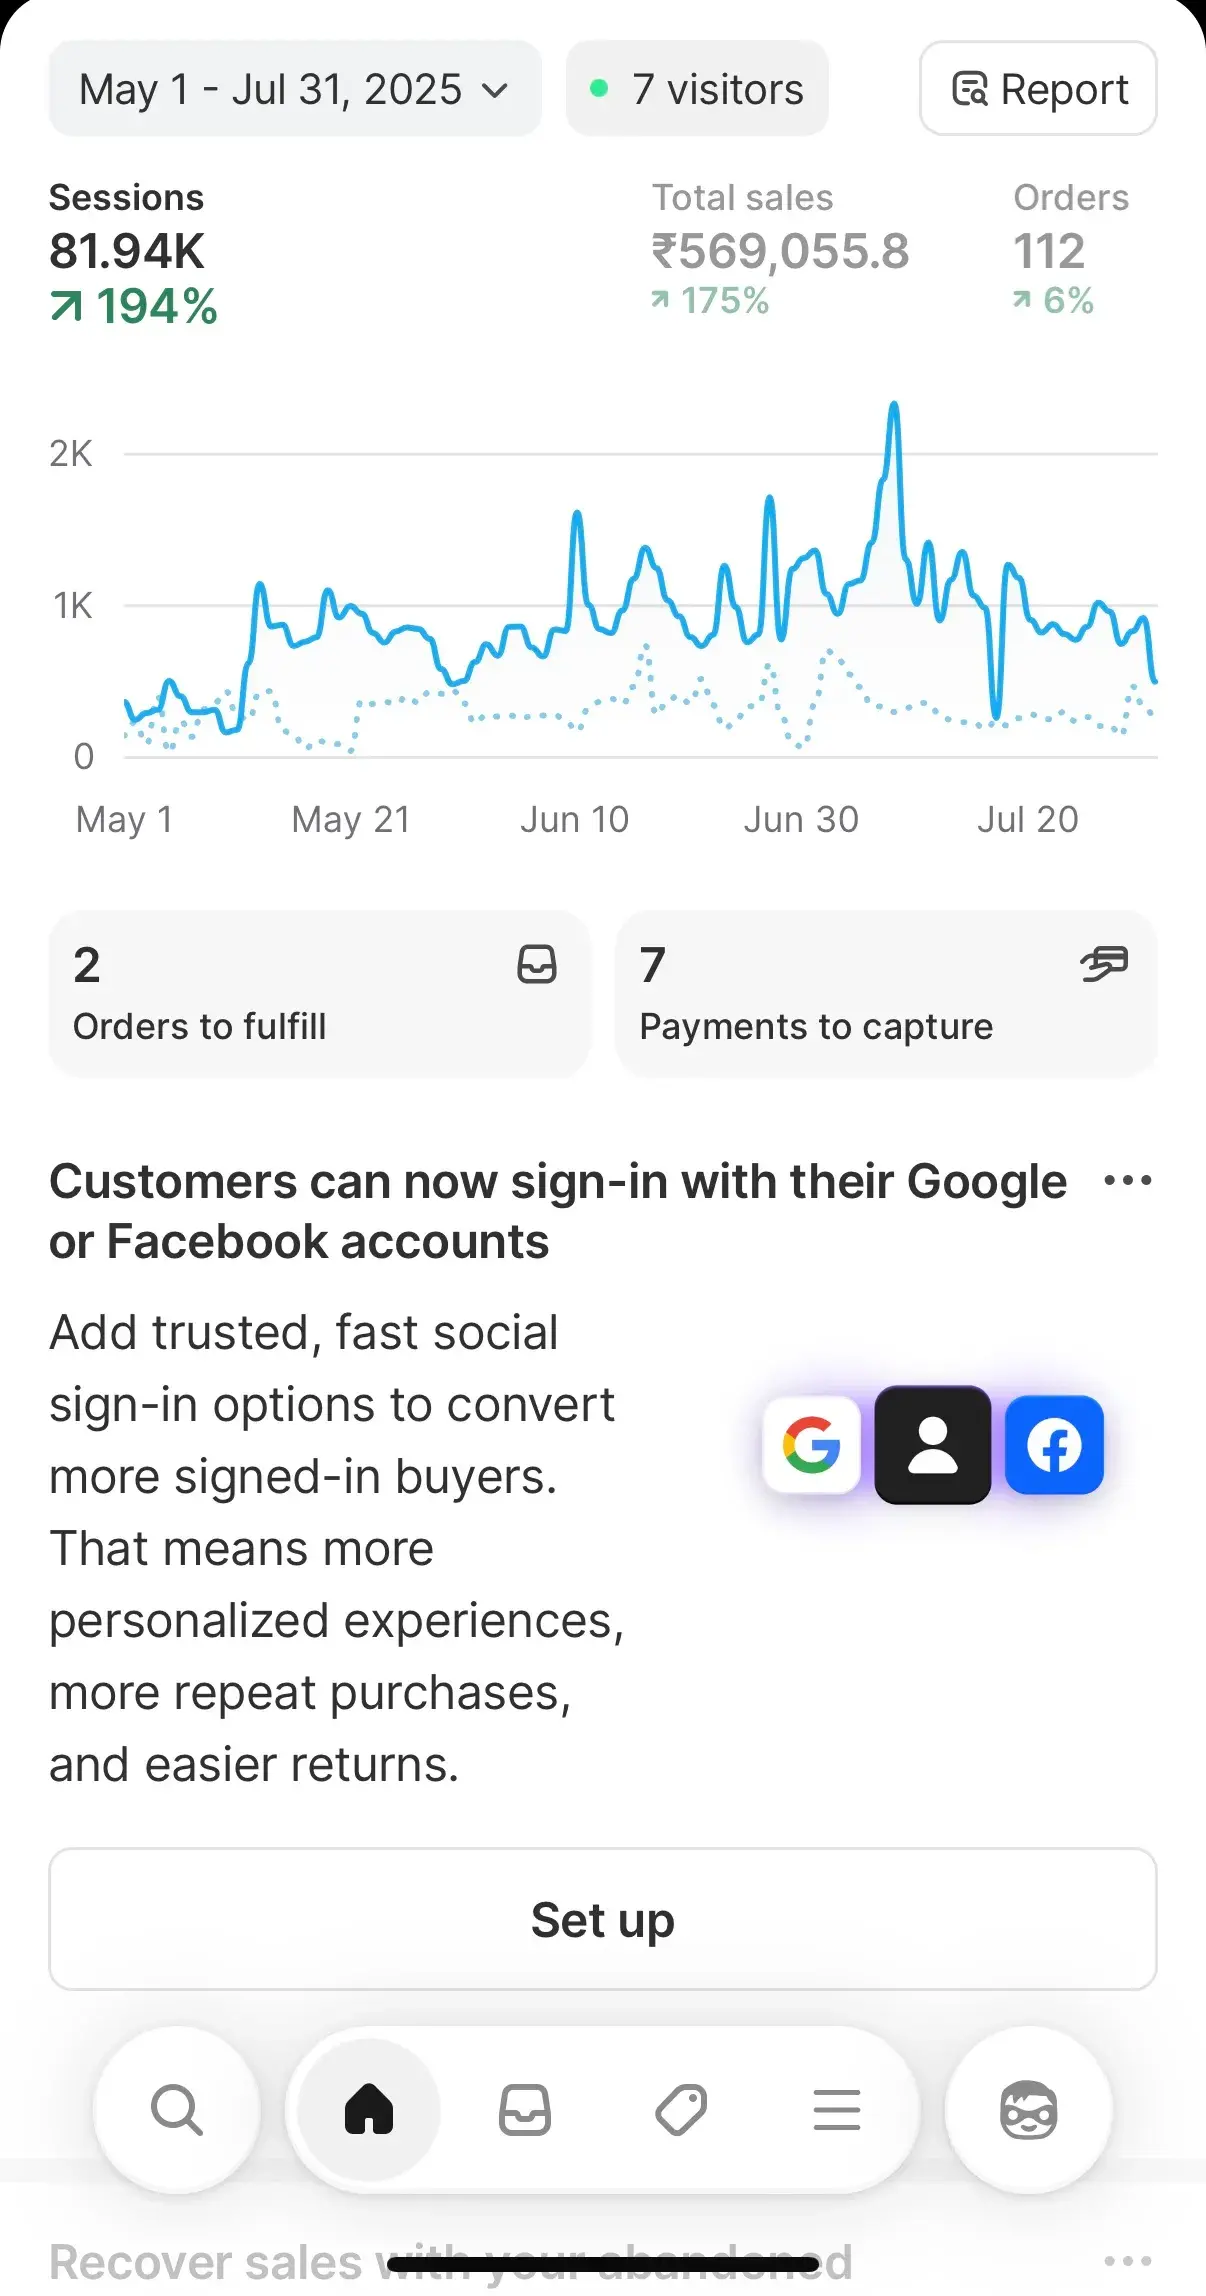Open the Products tag icon
1206x2296 pixels.
click(681, 2110)
